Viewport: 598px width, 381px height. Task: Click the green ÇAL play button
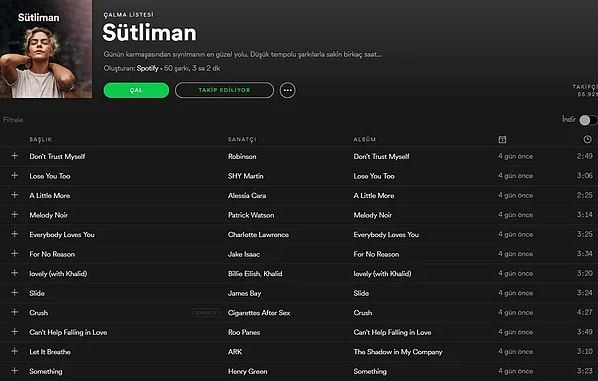click(x=136, y=90)
